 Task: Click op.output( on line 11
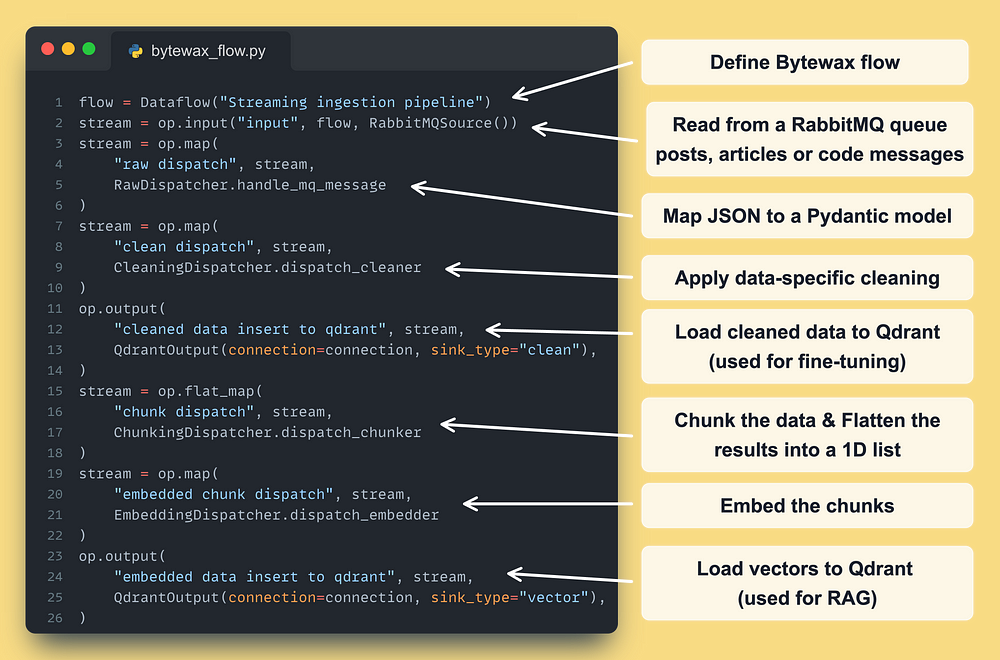pyautogui.click(x=122, y=309)
